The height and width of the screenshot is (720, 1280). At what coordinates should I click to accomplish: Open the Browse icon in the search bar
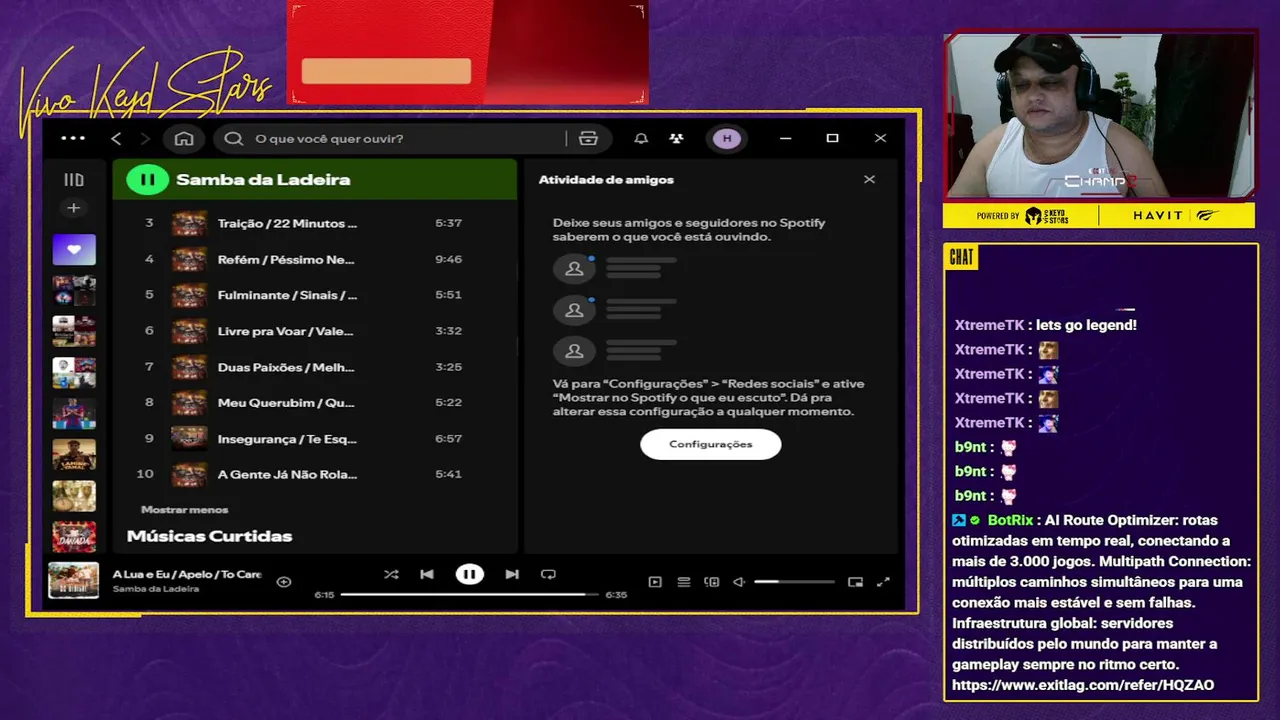coord(588,138)
